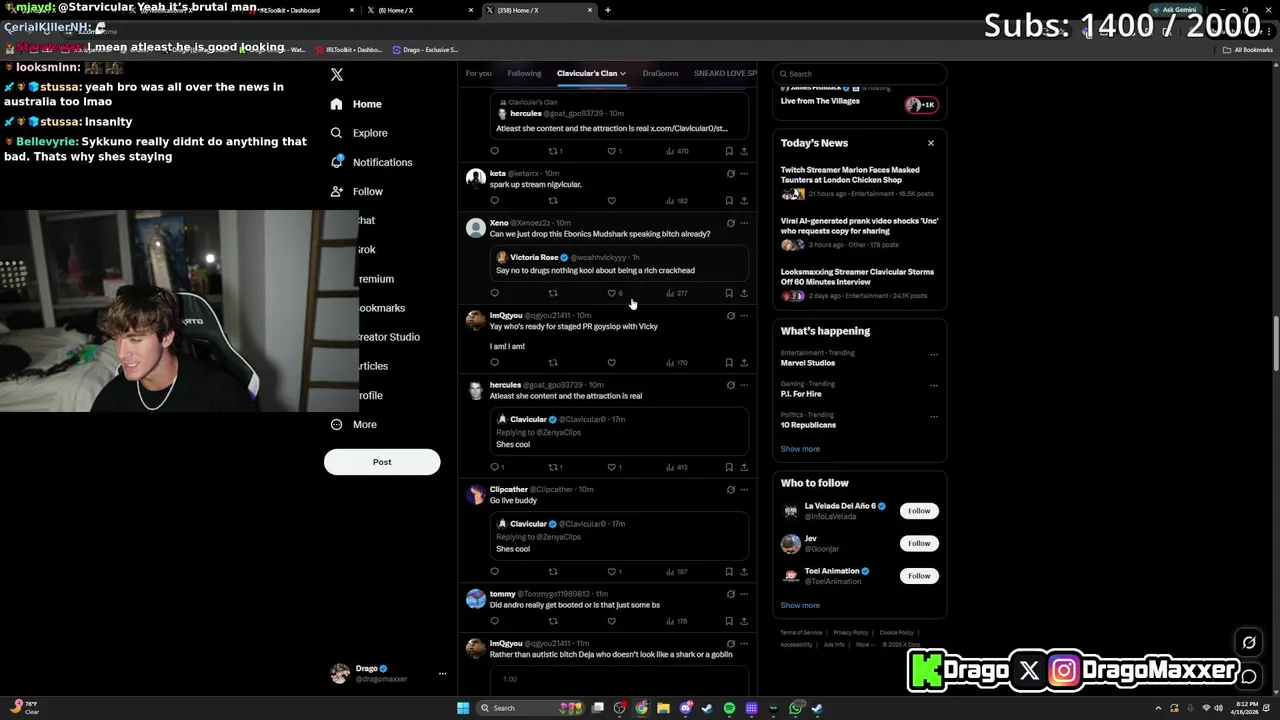This screenshot has height=720, width=1280.
Task: Follow the Jev account
Action: point(919,543)
